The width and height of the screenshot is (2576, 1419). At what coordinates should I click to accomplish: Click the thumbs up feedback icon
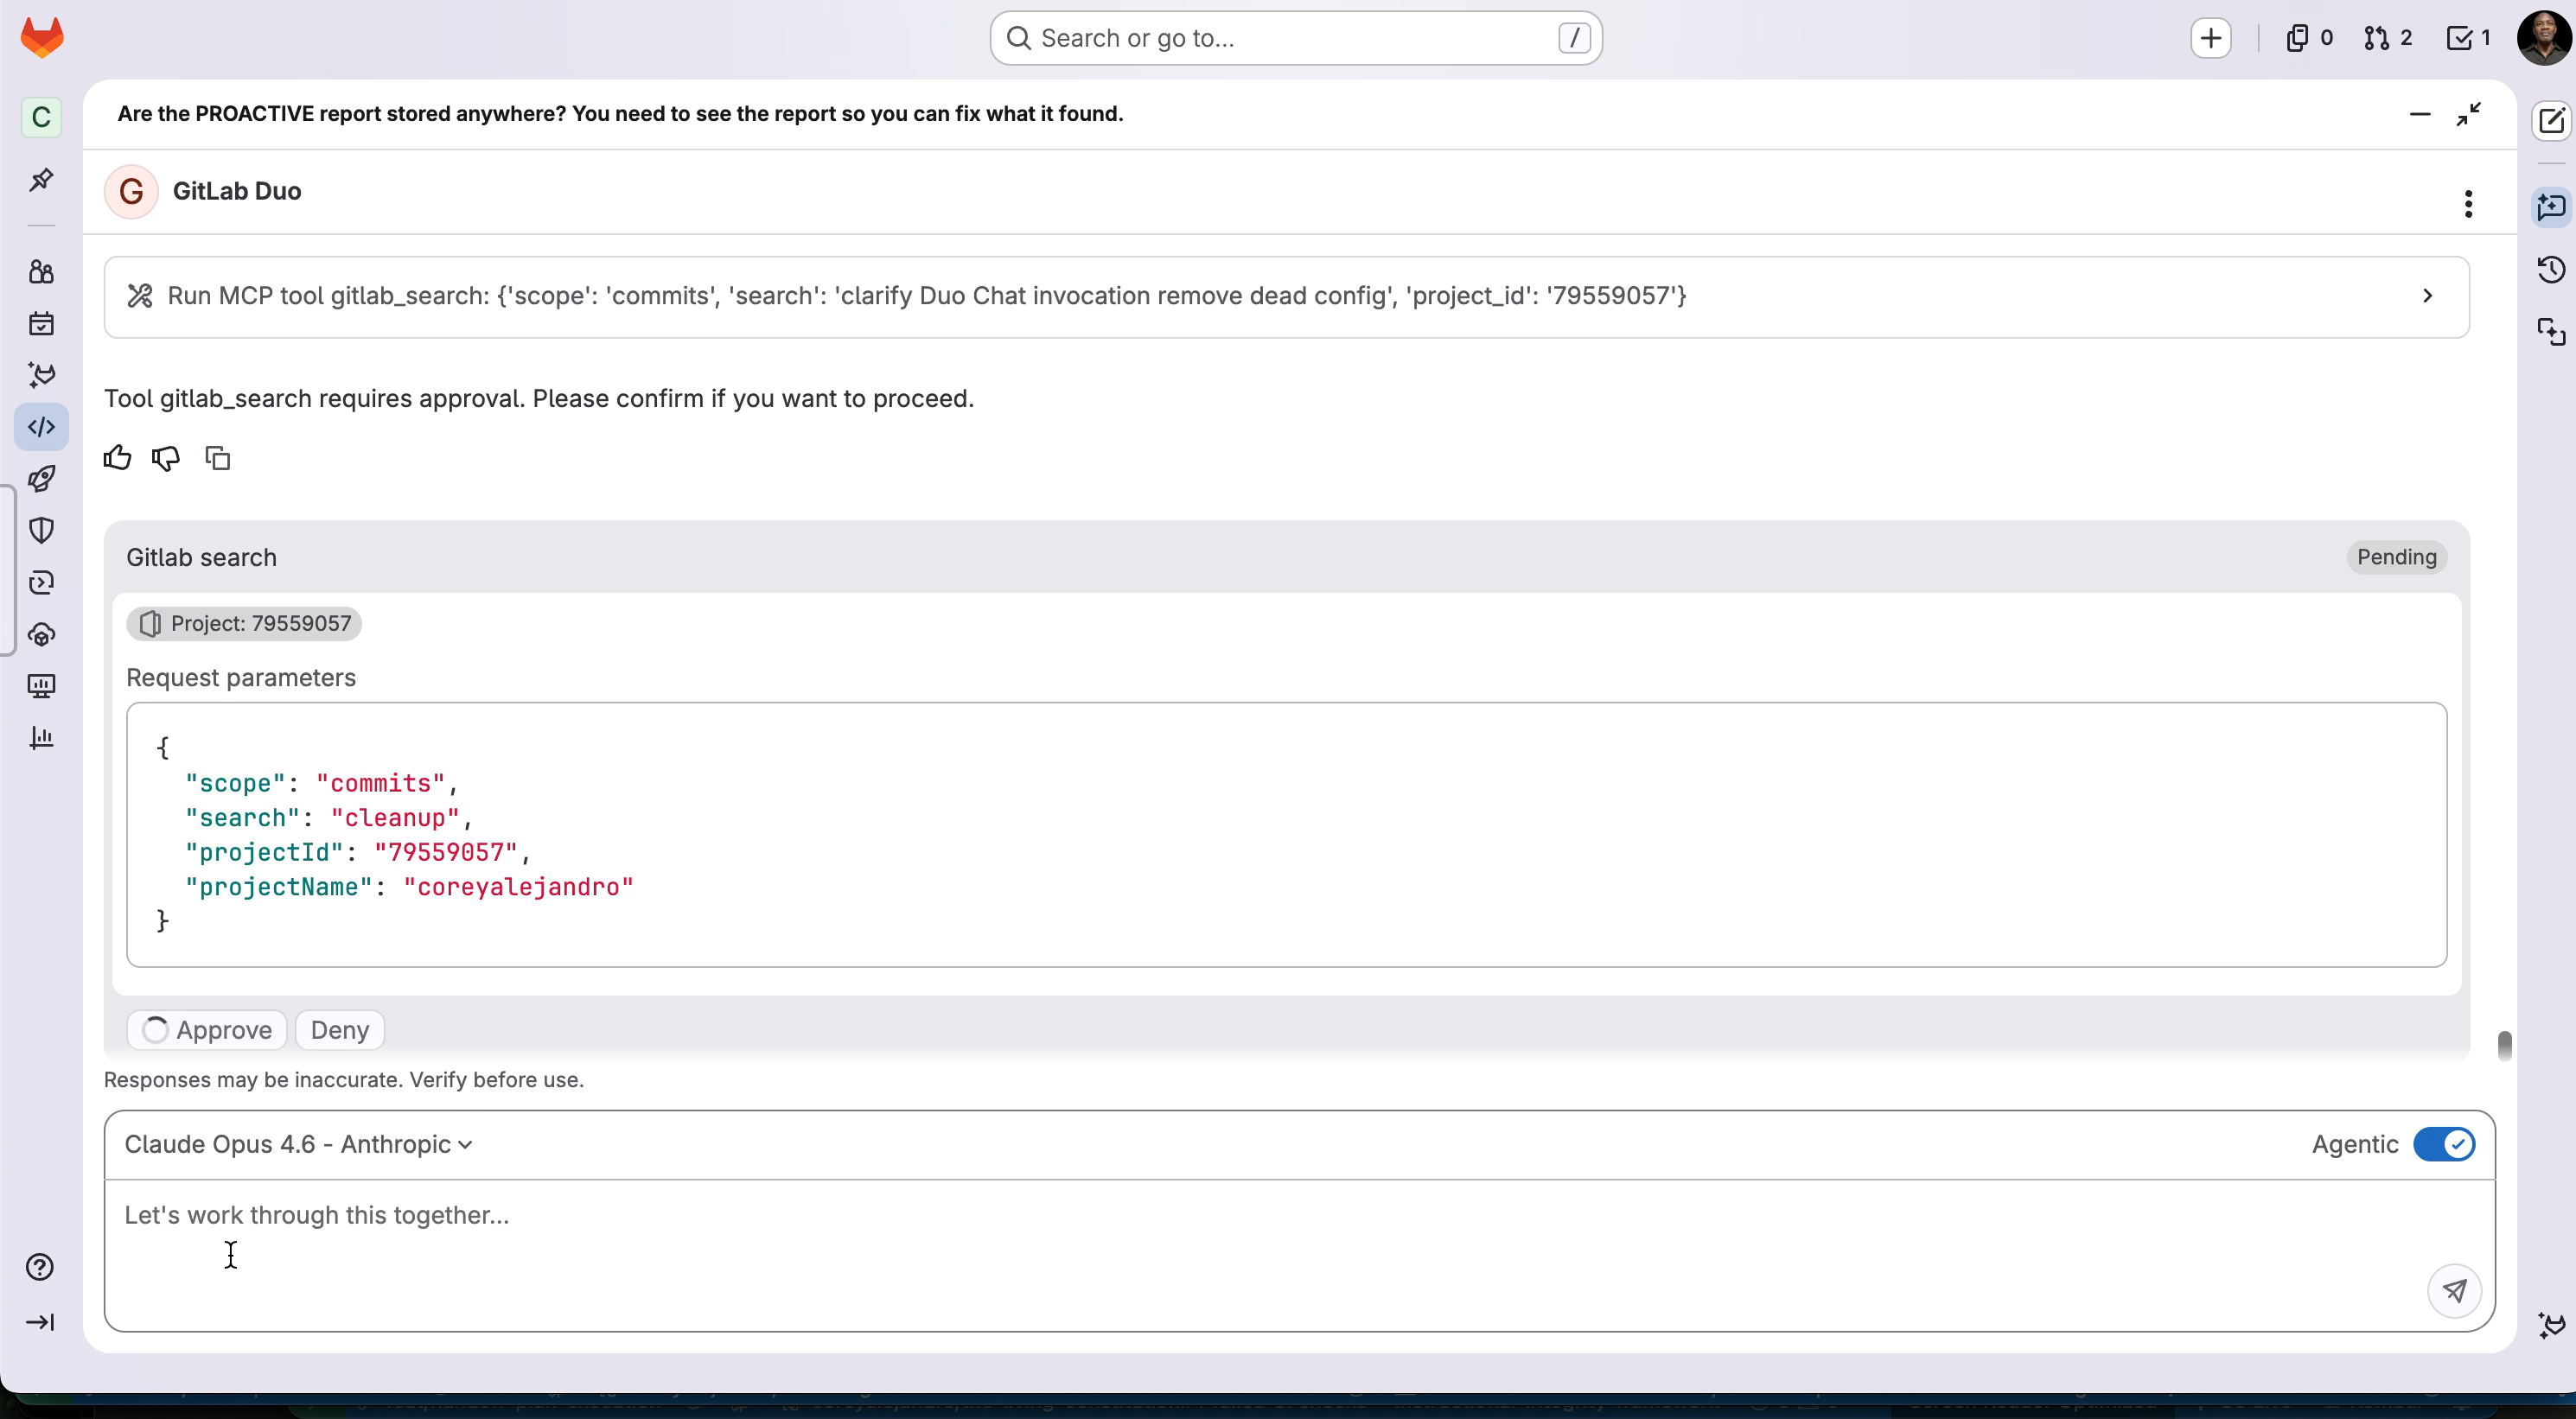coord(117,458)
